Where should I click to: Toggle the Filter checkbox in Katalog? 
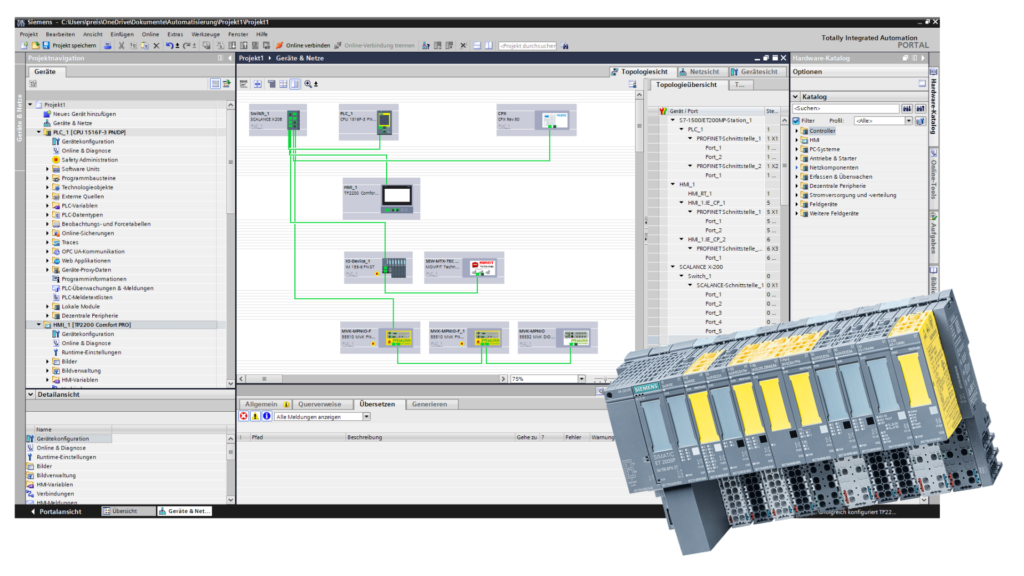[797, 120]
